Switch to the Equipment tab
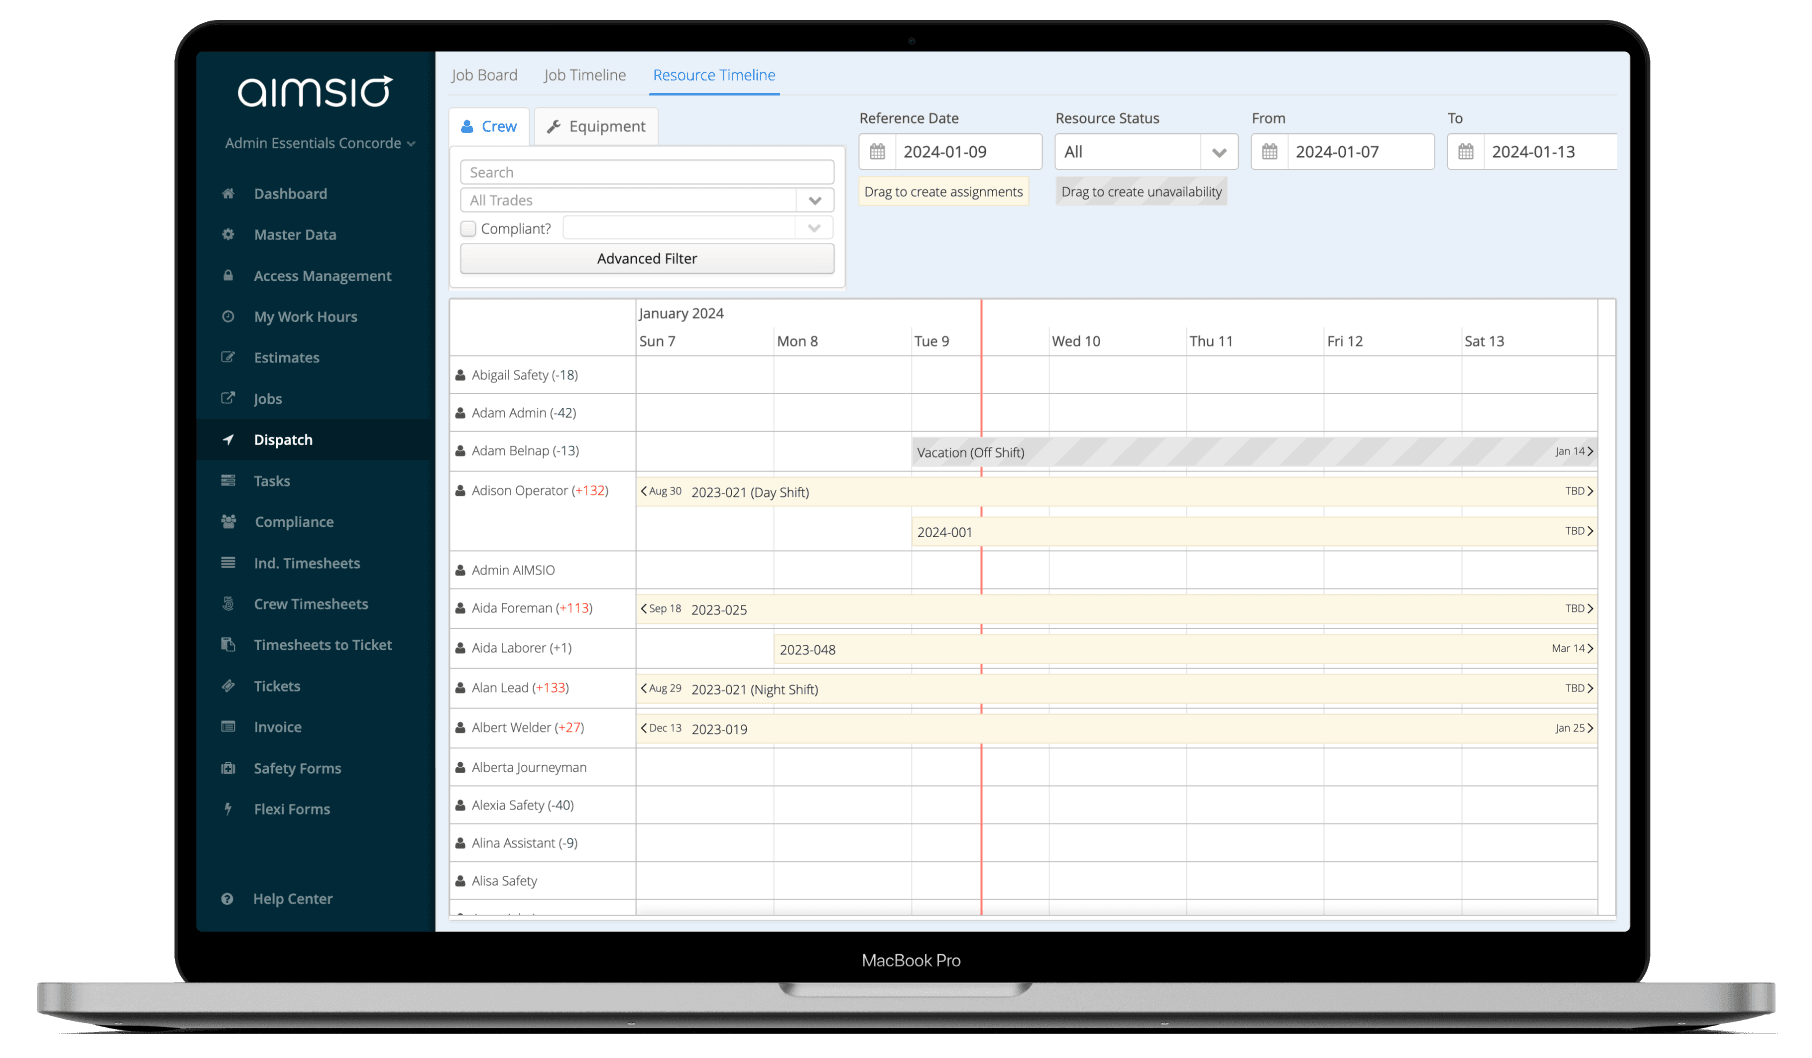This screenshot has height=1058, width=1812. (596, 127)
